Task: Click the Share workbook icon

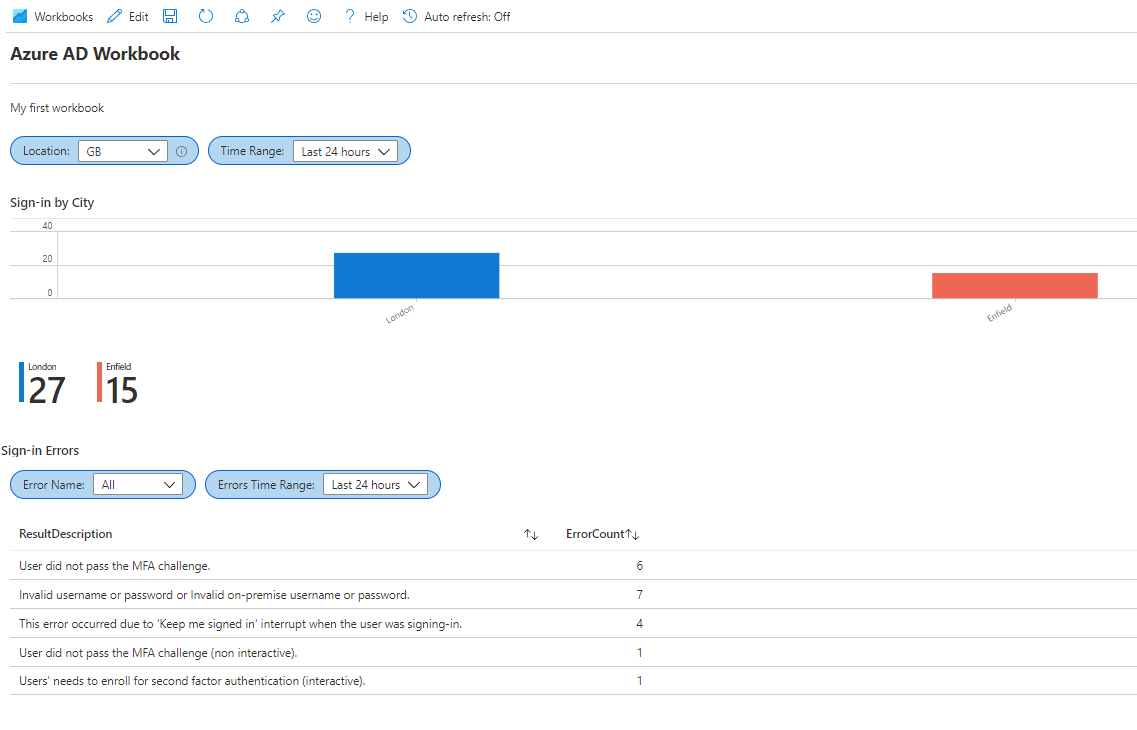Action: (242, 16)
